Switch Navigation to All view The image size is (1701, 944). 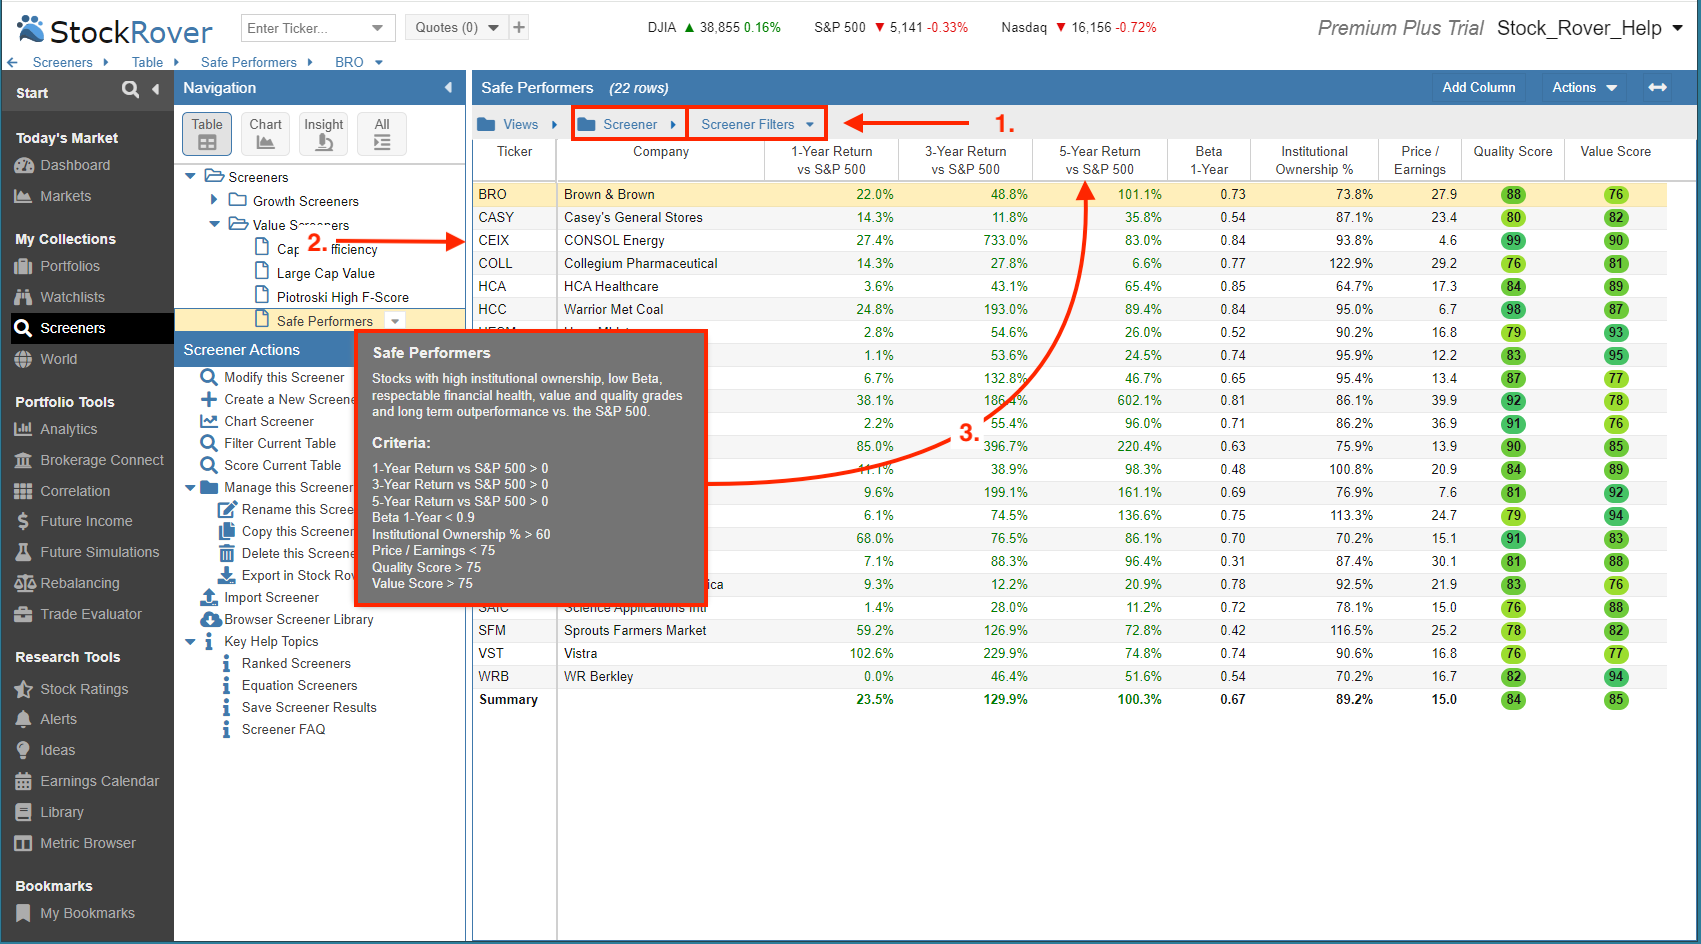coord(382,134)
